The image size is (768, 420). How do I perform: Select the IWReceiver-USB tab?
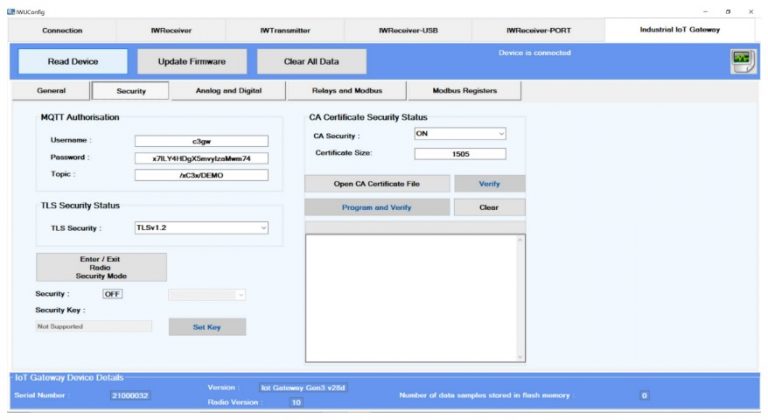408,30
